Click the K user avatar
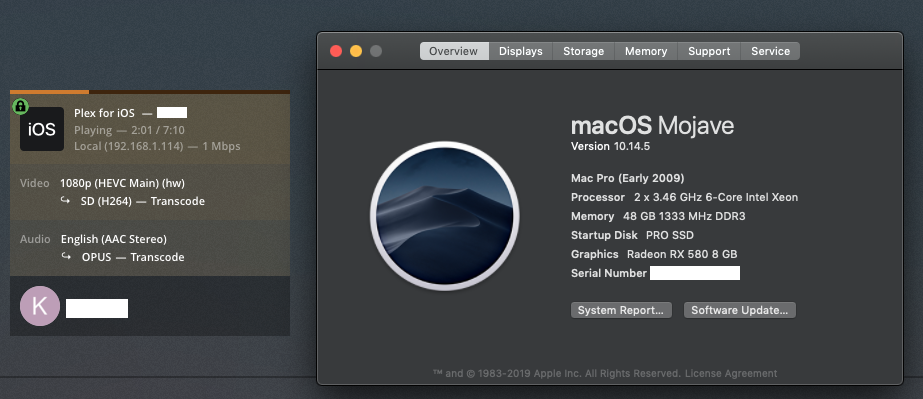This screenshot has height=399, width=923. coord(39,306)
